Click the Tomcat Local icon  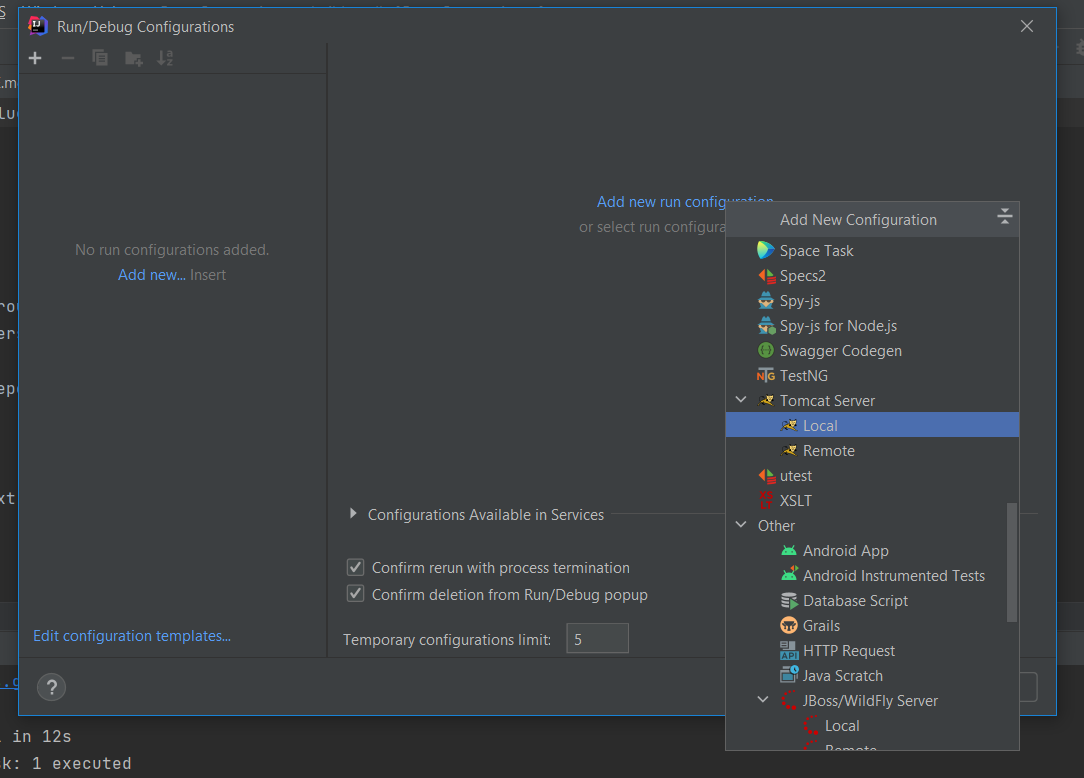[789, 425]
